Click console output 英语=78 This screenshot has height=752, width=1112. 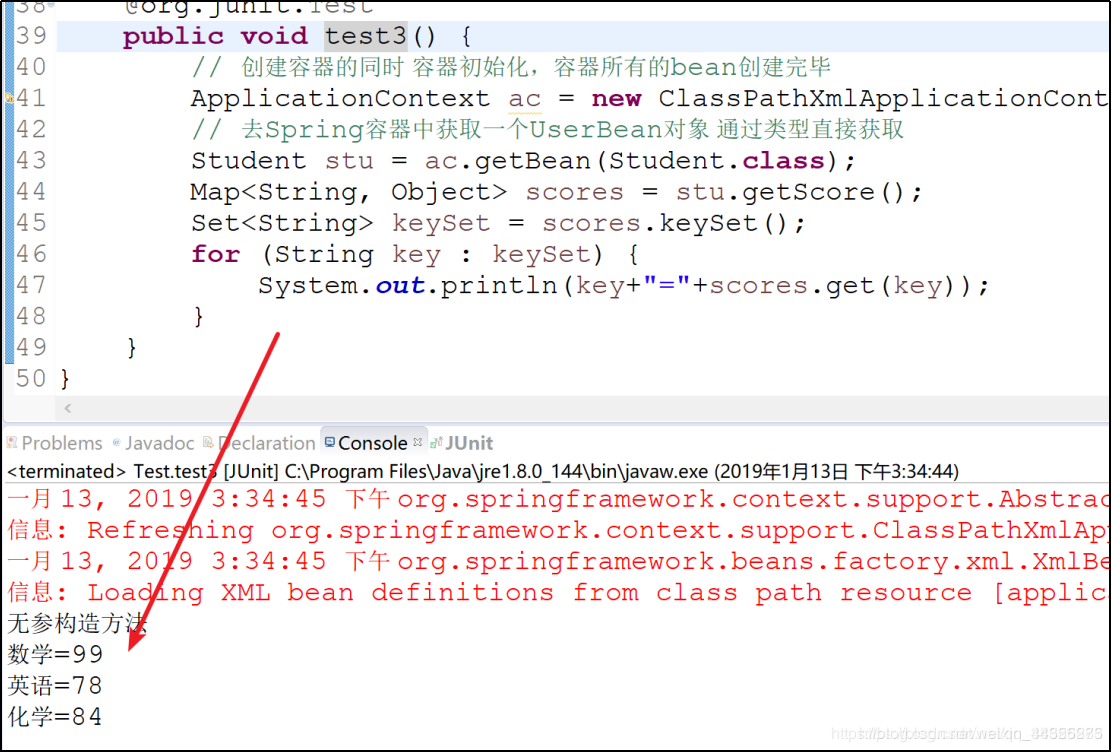55,685
